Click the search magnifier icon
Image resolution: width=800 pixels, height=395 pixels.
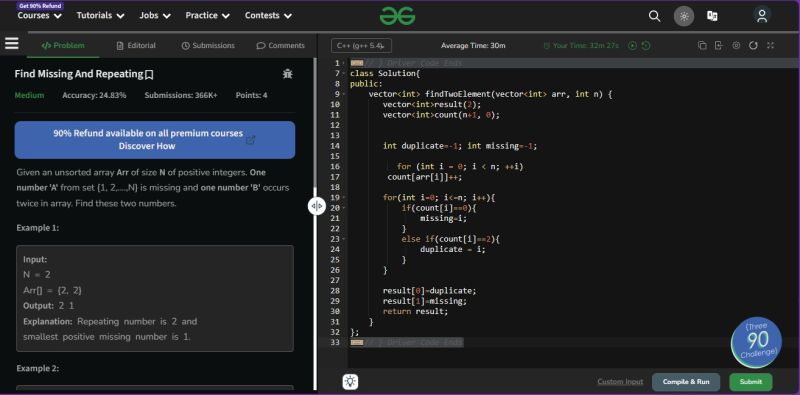(x=654, y=16)
